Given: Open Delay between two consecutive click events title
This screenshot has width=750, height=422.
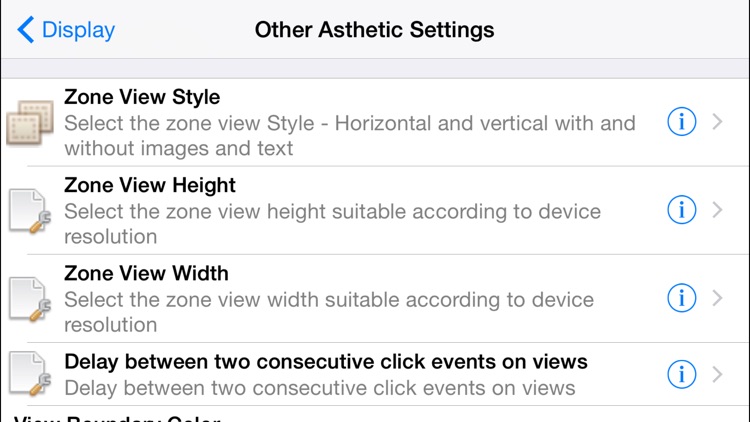Looking at the screenshot, I should coord(326,362).
